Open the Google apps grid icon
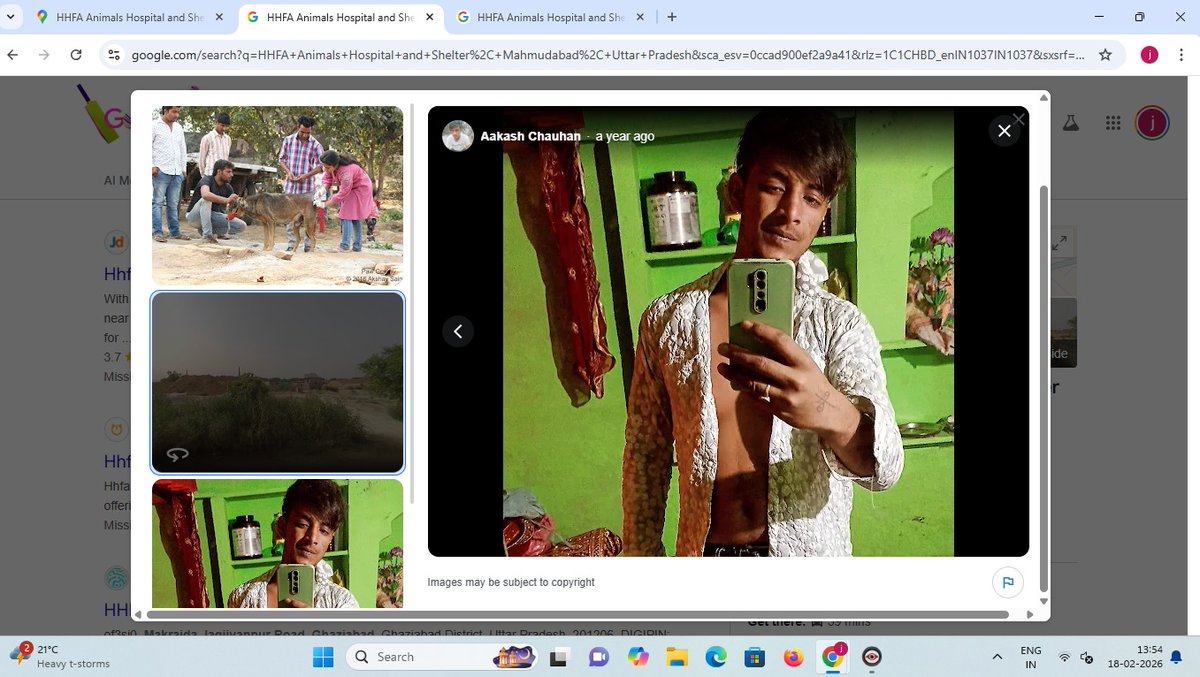1200x677 pixels. pyautogui.click(x=1113, y=123)
